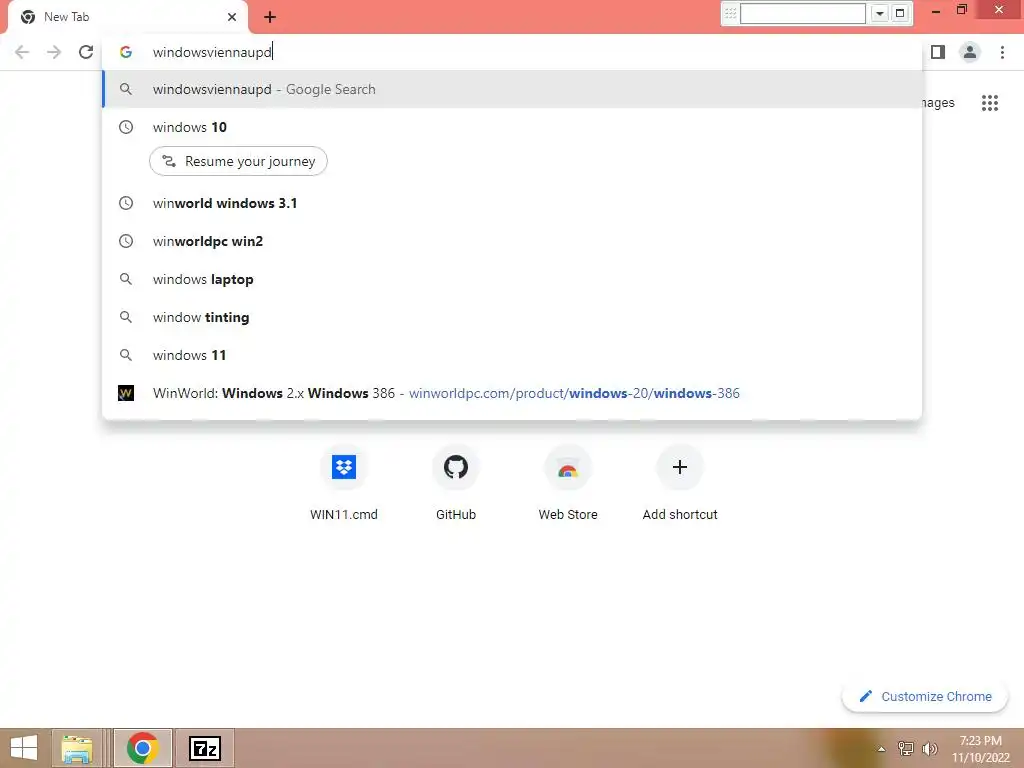Open File Explorer from taskbar
1024x768 pixels.
[76, 748]
